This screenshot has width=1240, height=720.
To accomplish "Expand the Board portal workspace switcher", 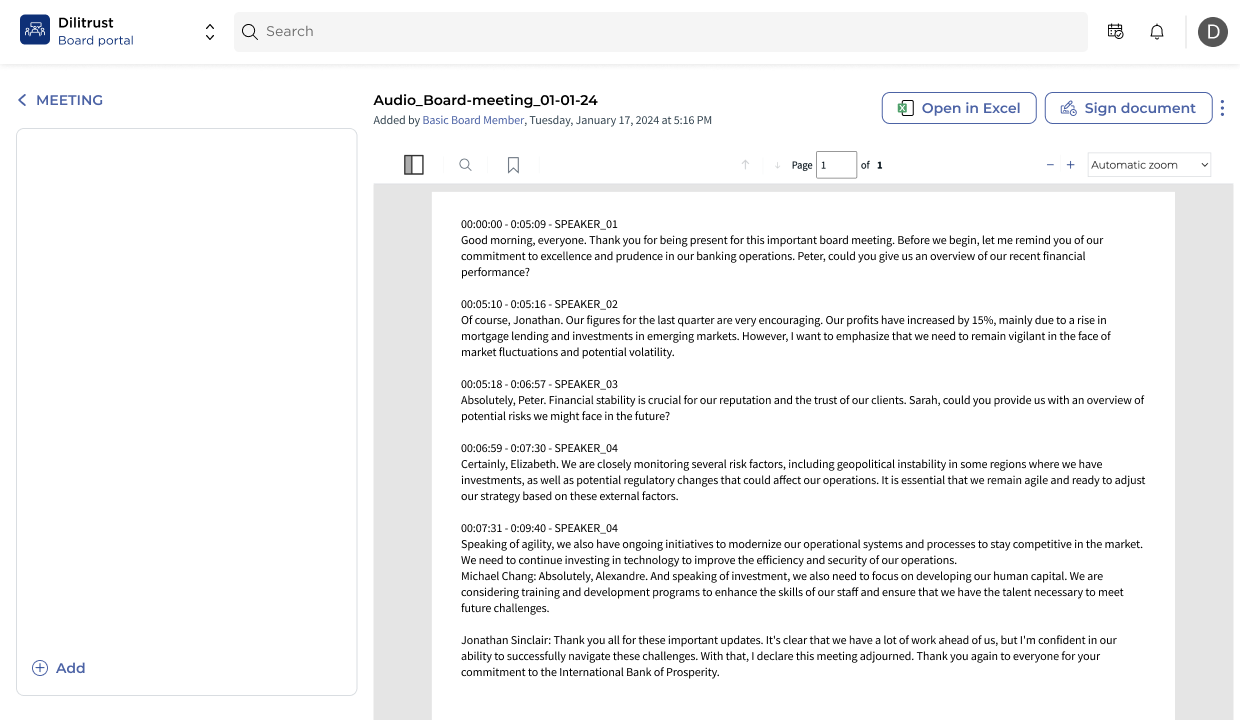I will pyautogui.click(x=210, y=32).
